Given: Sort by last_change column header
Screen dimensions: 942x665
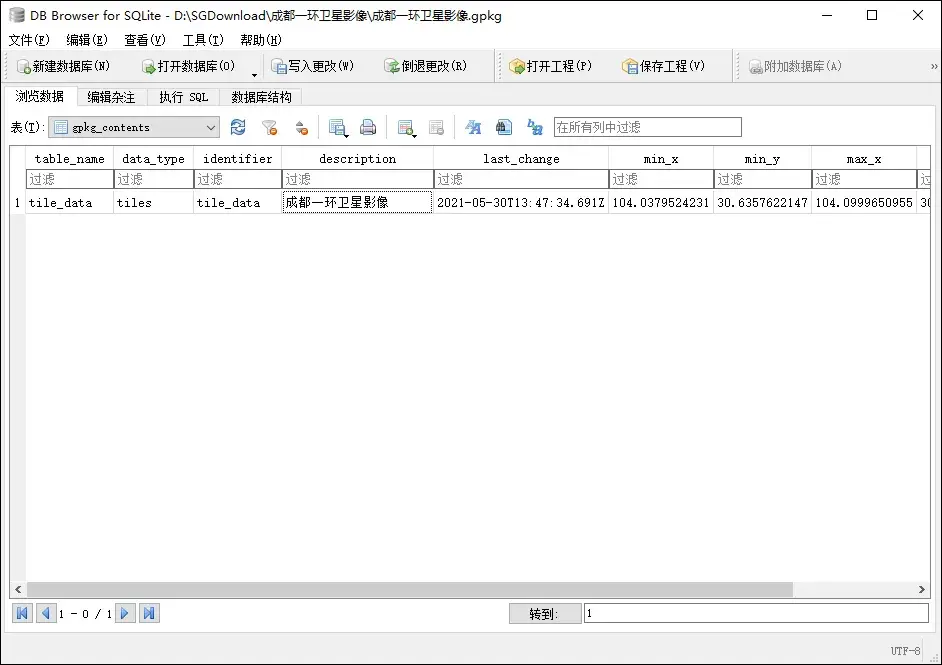Looking at the screenshot, I should pyautogui.click(x=521, y=159).
